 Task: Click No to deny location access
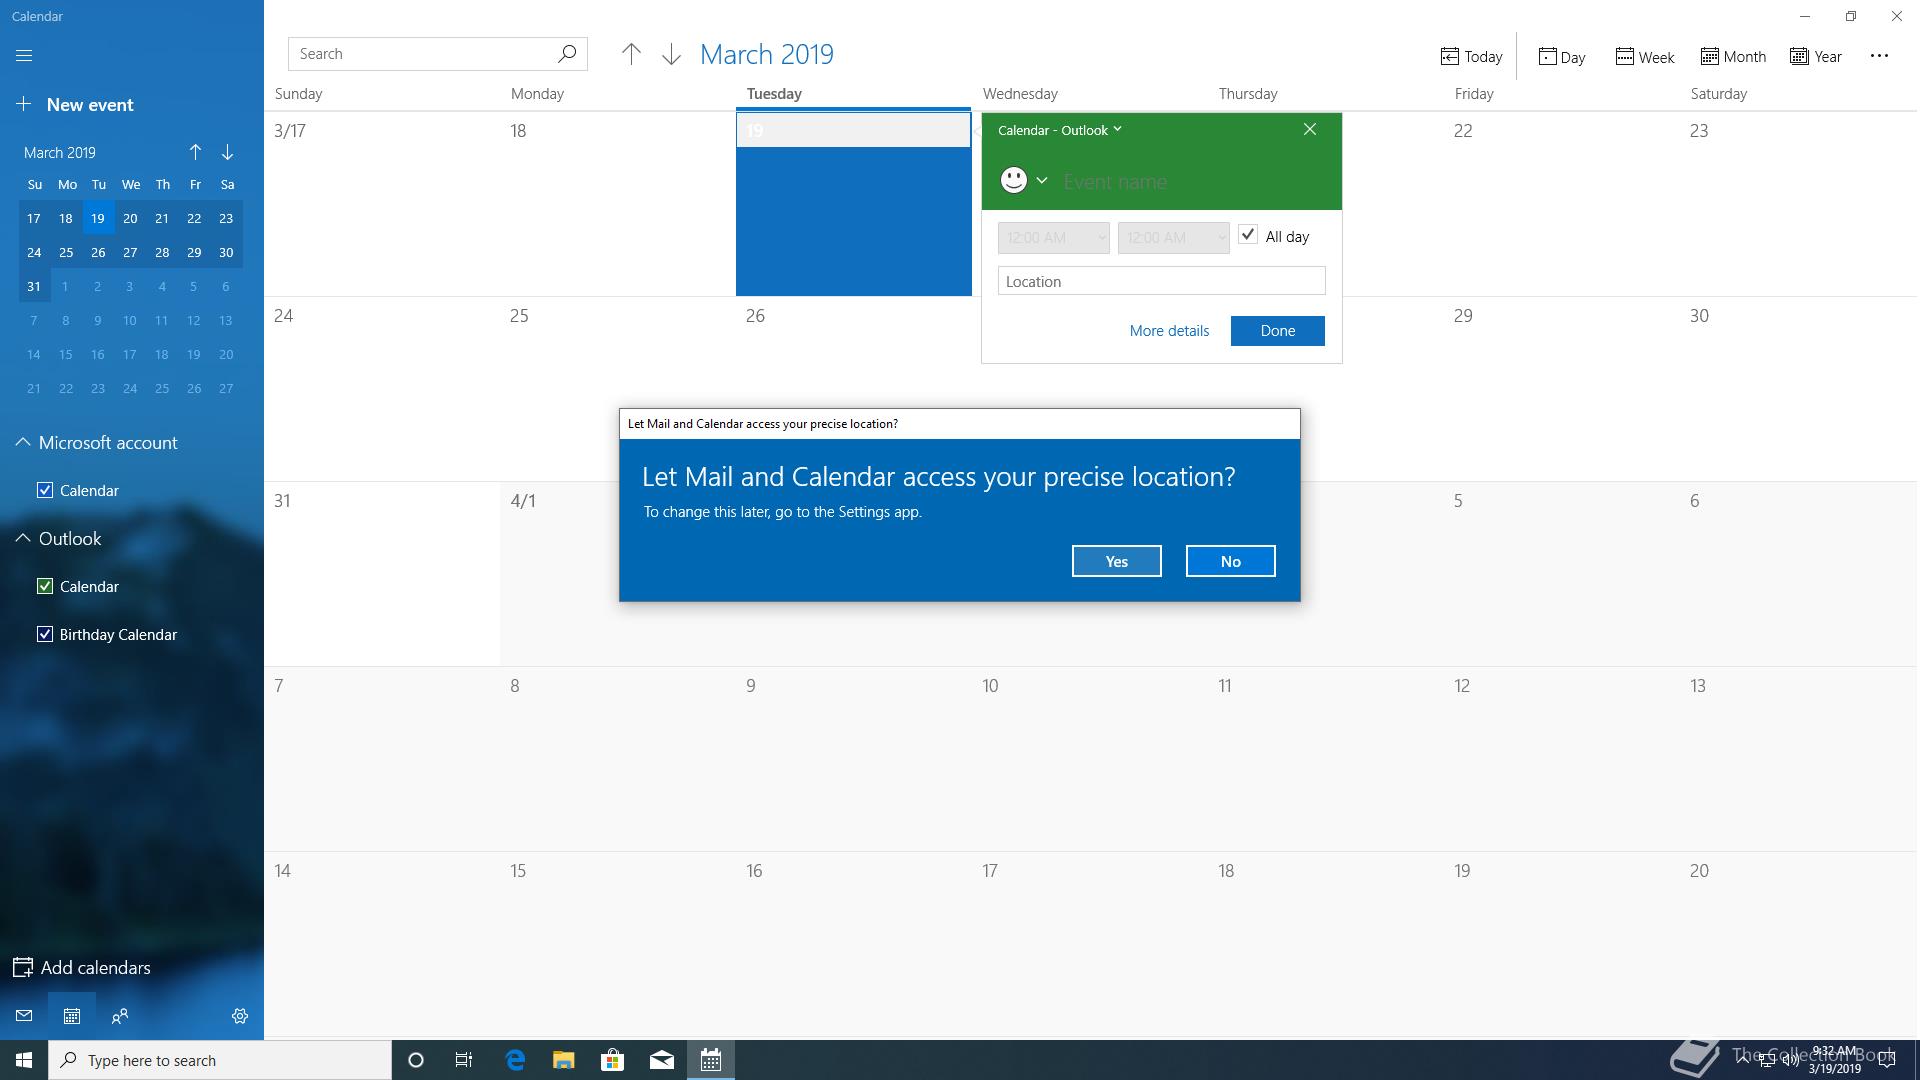(x=1230, y=561)
